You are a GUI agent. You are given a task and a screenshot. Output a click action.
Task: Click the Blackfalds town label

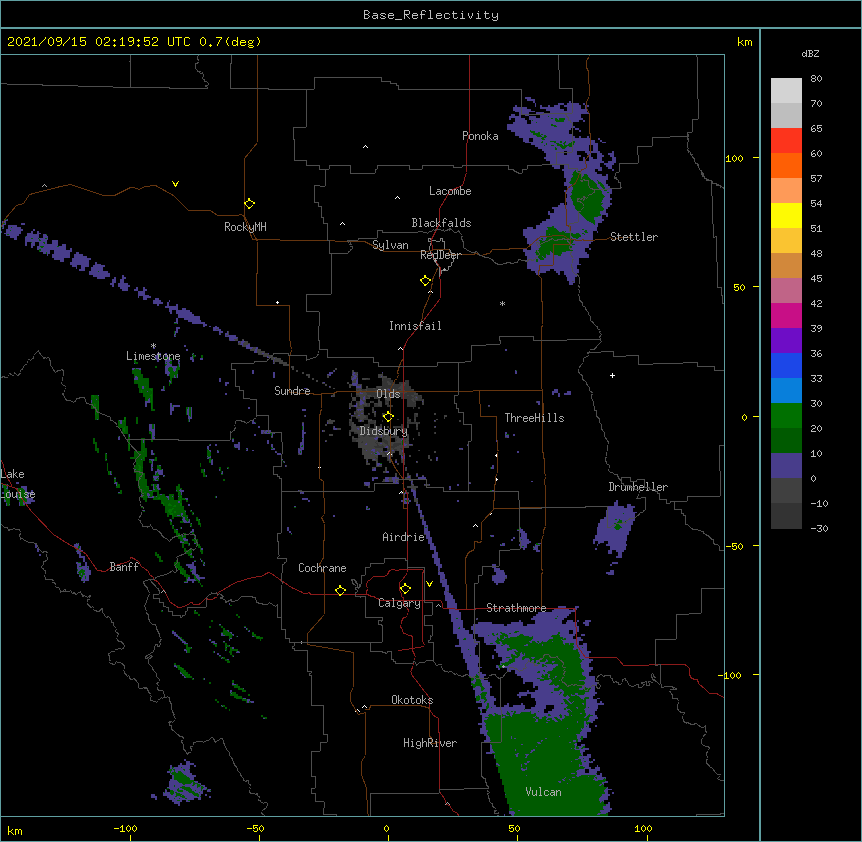tap(441, 223)
